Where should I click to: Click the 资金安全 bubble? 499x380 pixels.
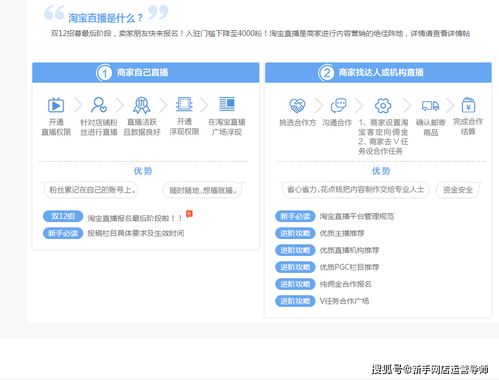pos(458,190)
